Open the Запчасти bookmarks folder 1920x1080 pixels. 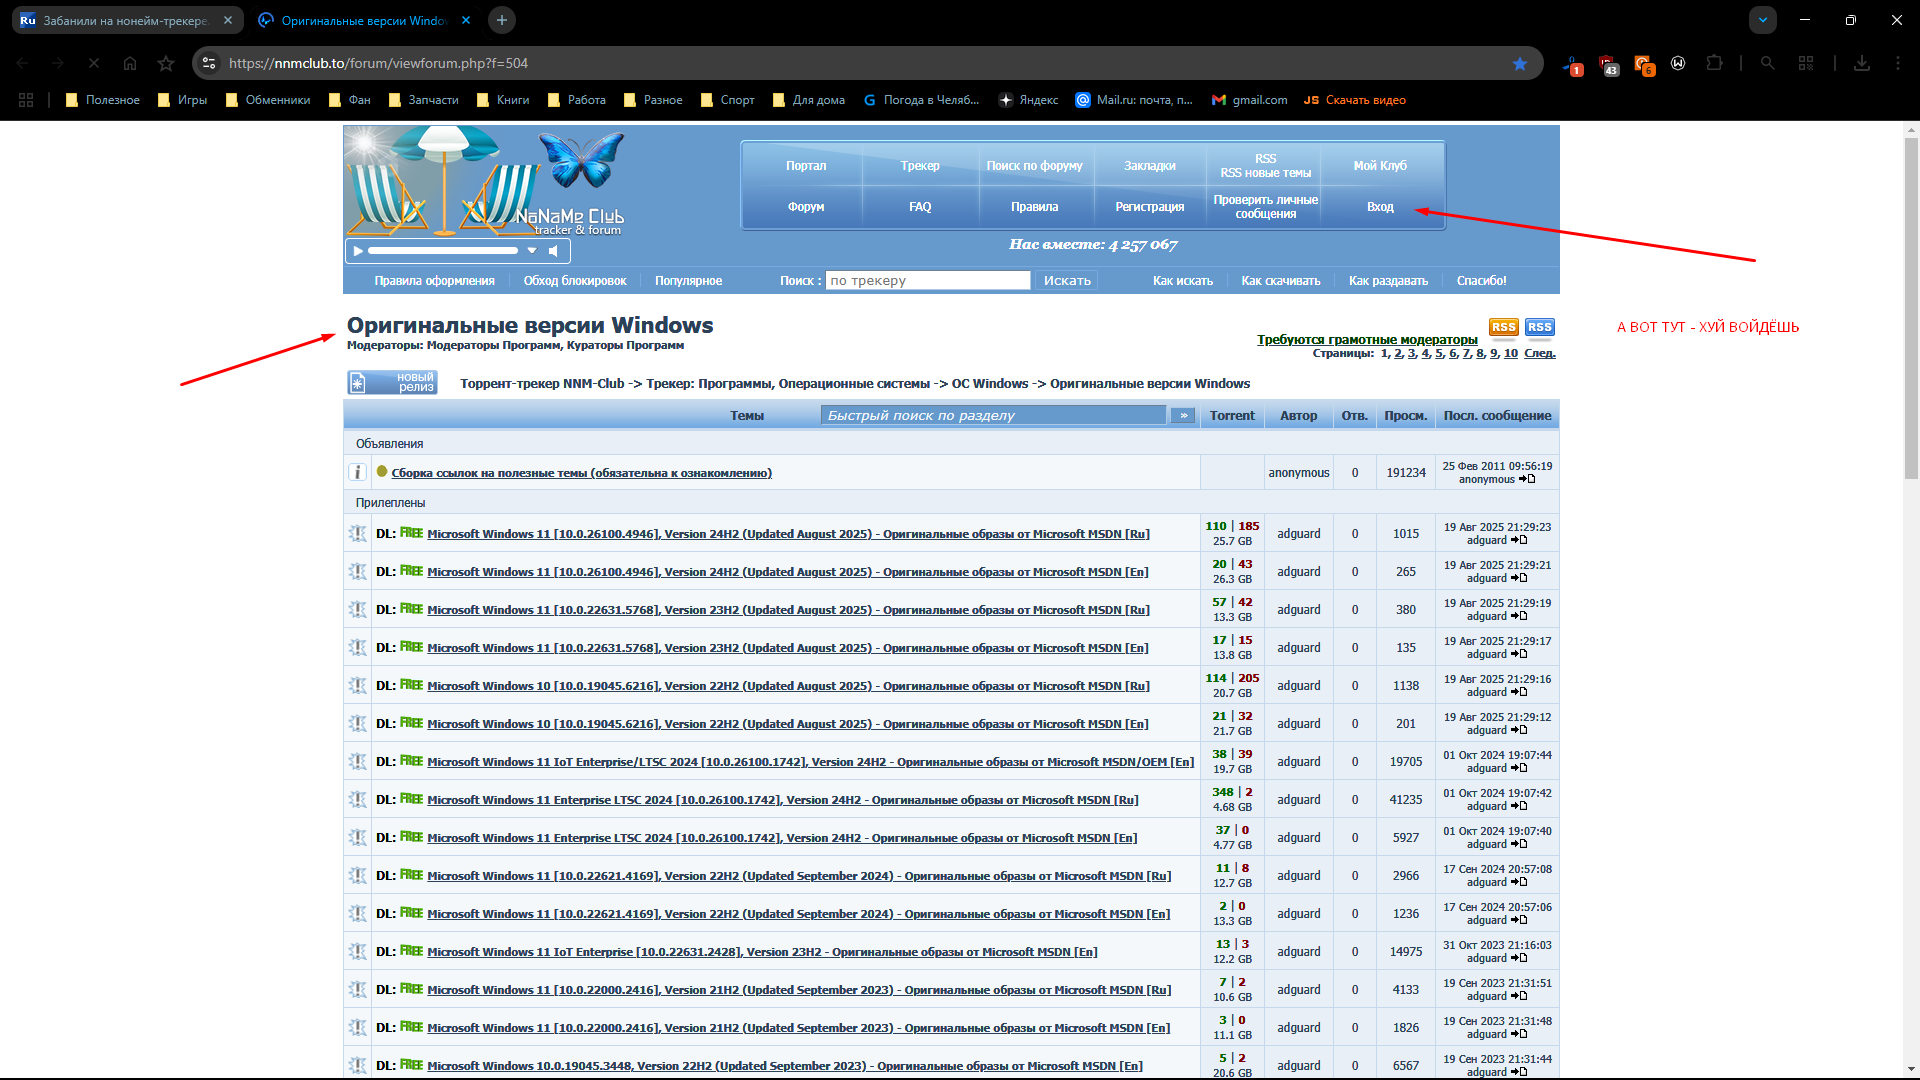[x=423, y=100]
